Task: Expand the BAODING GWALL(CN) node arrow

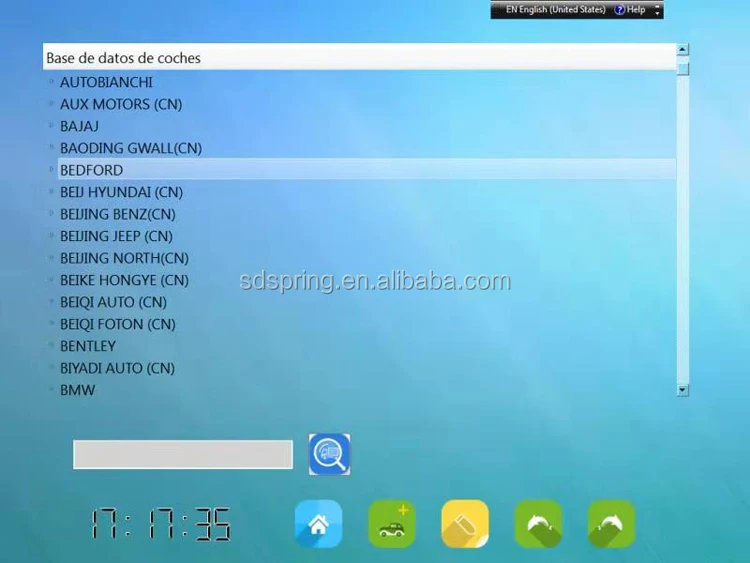Action: point(51,148)
